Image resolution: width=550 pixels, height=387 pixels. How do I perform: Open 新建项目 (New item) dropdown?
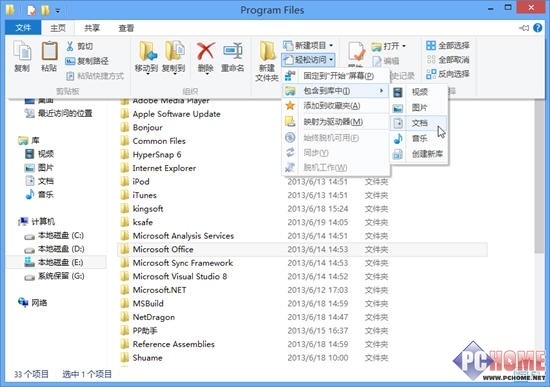(x=308, y=45)
